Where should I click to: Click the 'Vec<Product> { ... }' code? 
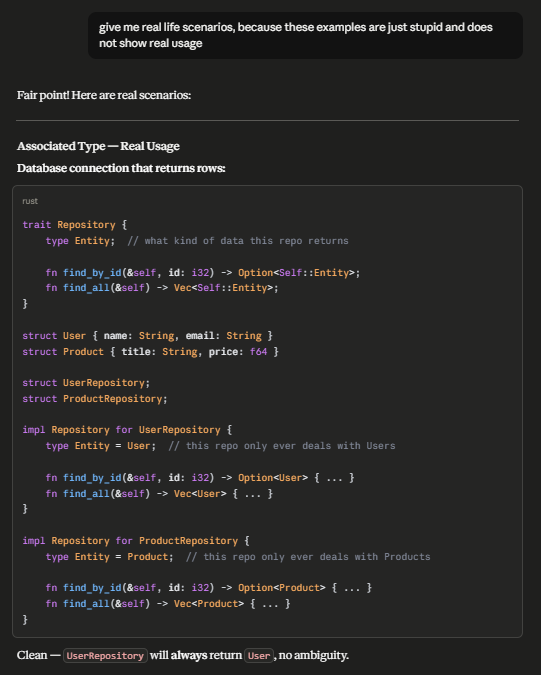232,604
